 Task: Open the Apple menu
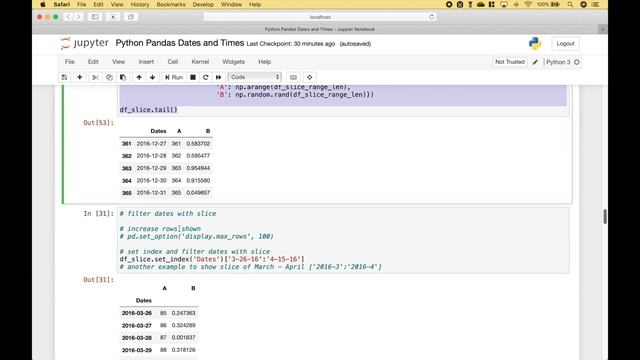[43, 4]
